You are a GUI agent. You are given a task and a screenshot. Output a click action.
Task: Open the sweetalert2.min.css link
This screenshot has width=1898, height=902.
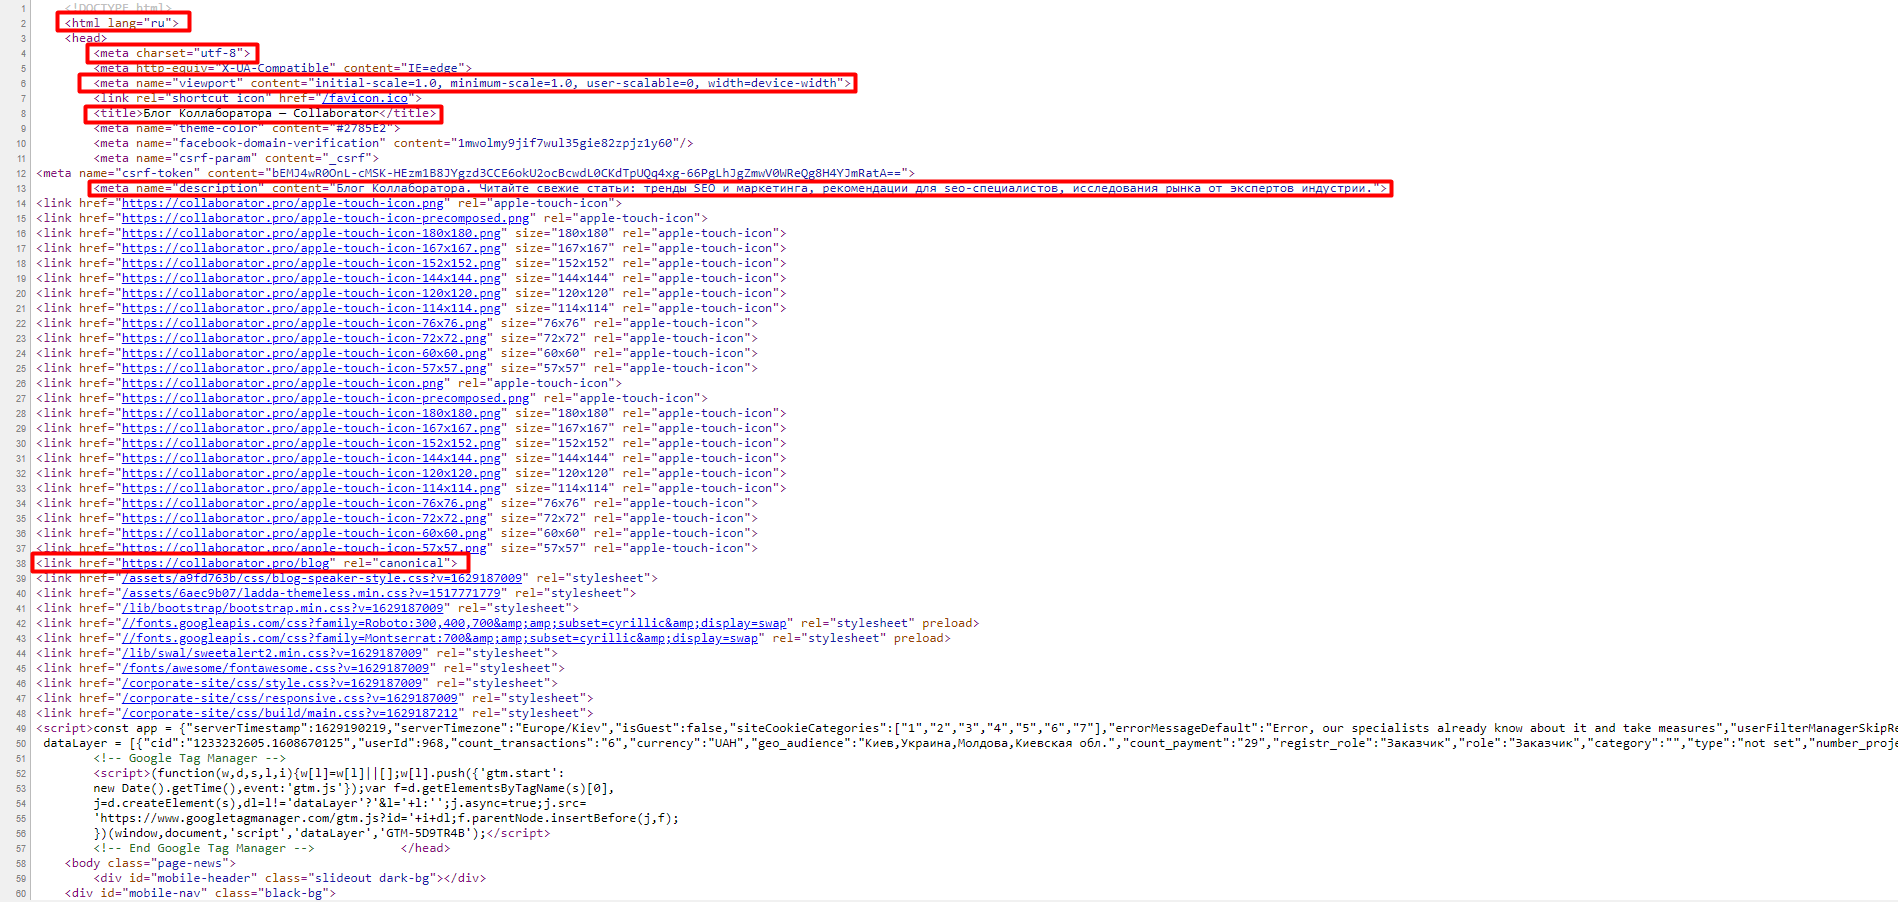coord(271,653)
